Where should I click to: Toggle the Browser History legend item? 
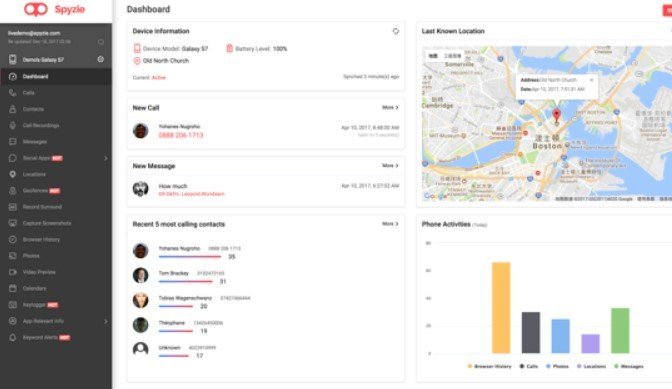coord(489,366)
